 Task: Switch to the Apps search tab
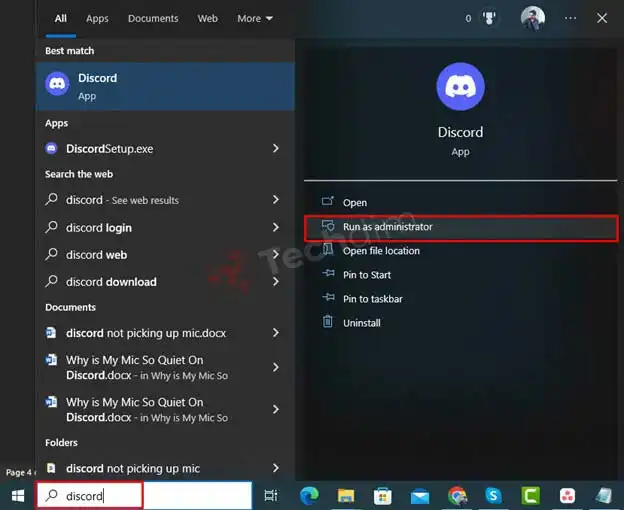[x=97, y=19]
